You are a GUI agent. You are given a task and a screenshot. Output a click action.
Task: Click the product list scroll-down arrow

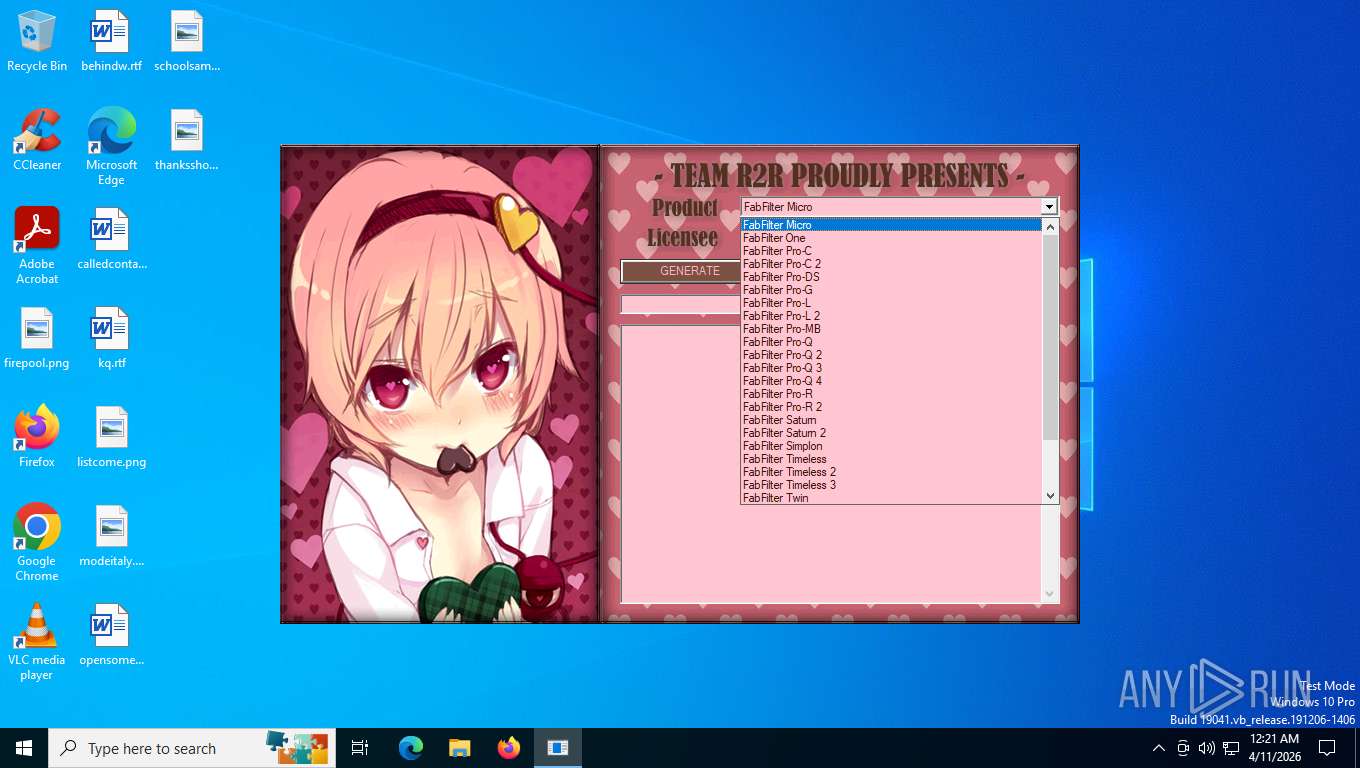pos(1050,495)
